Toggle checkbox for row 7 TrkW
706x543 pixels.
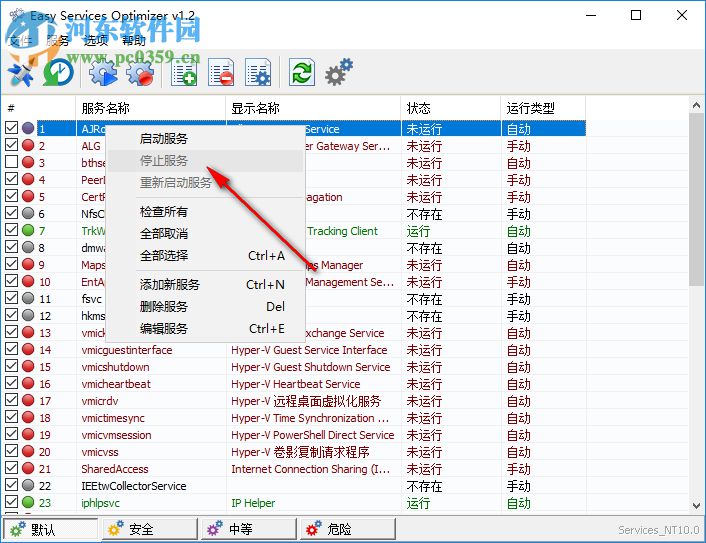[x=12, y=230]
